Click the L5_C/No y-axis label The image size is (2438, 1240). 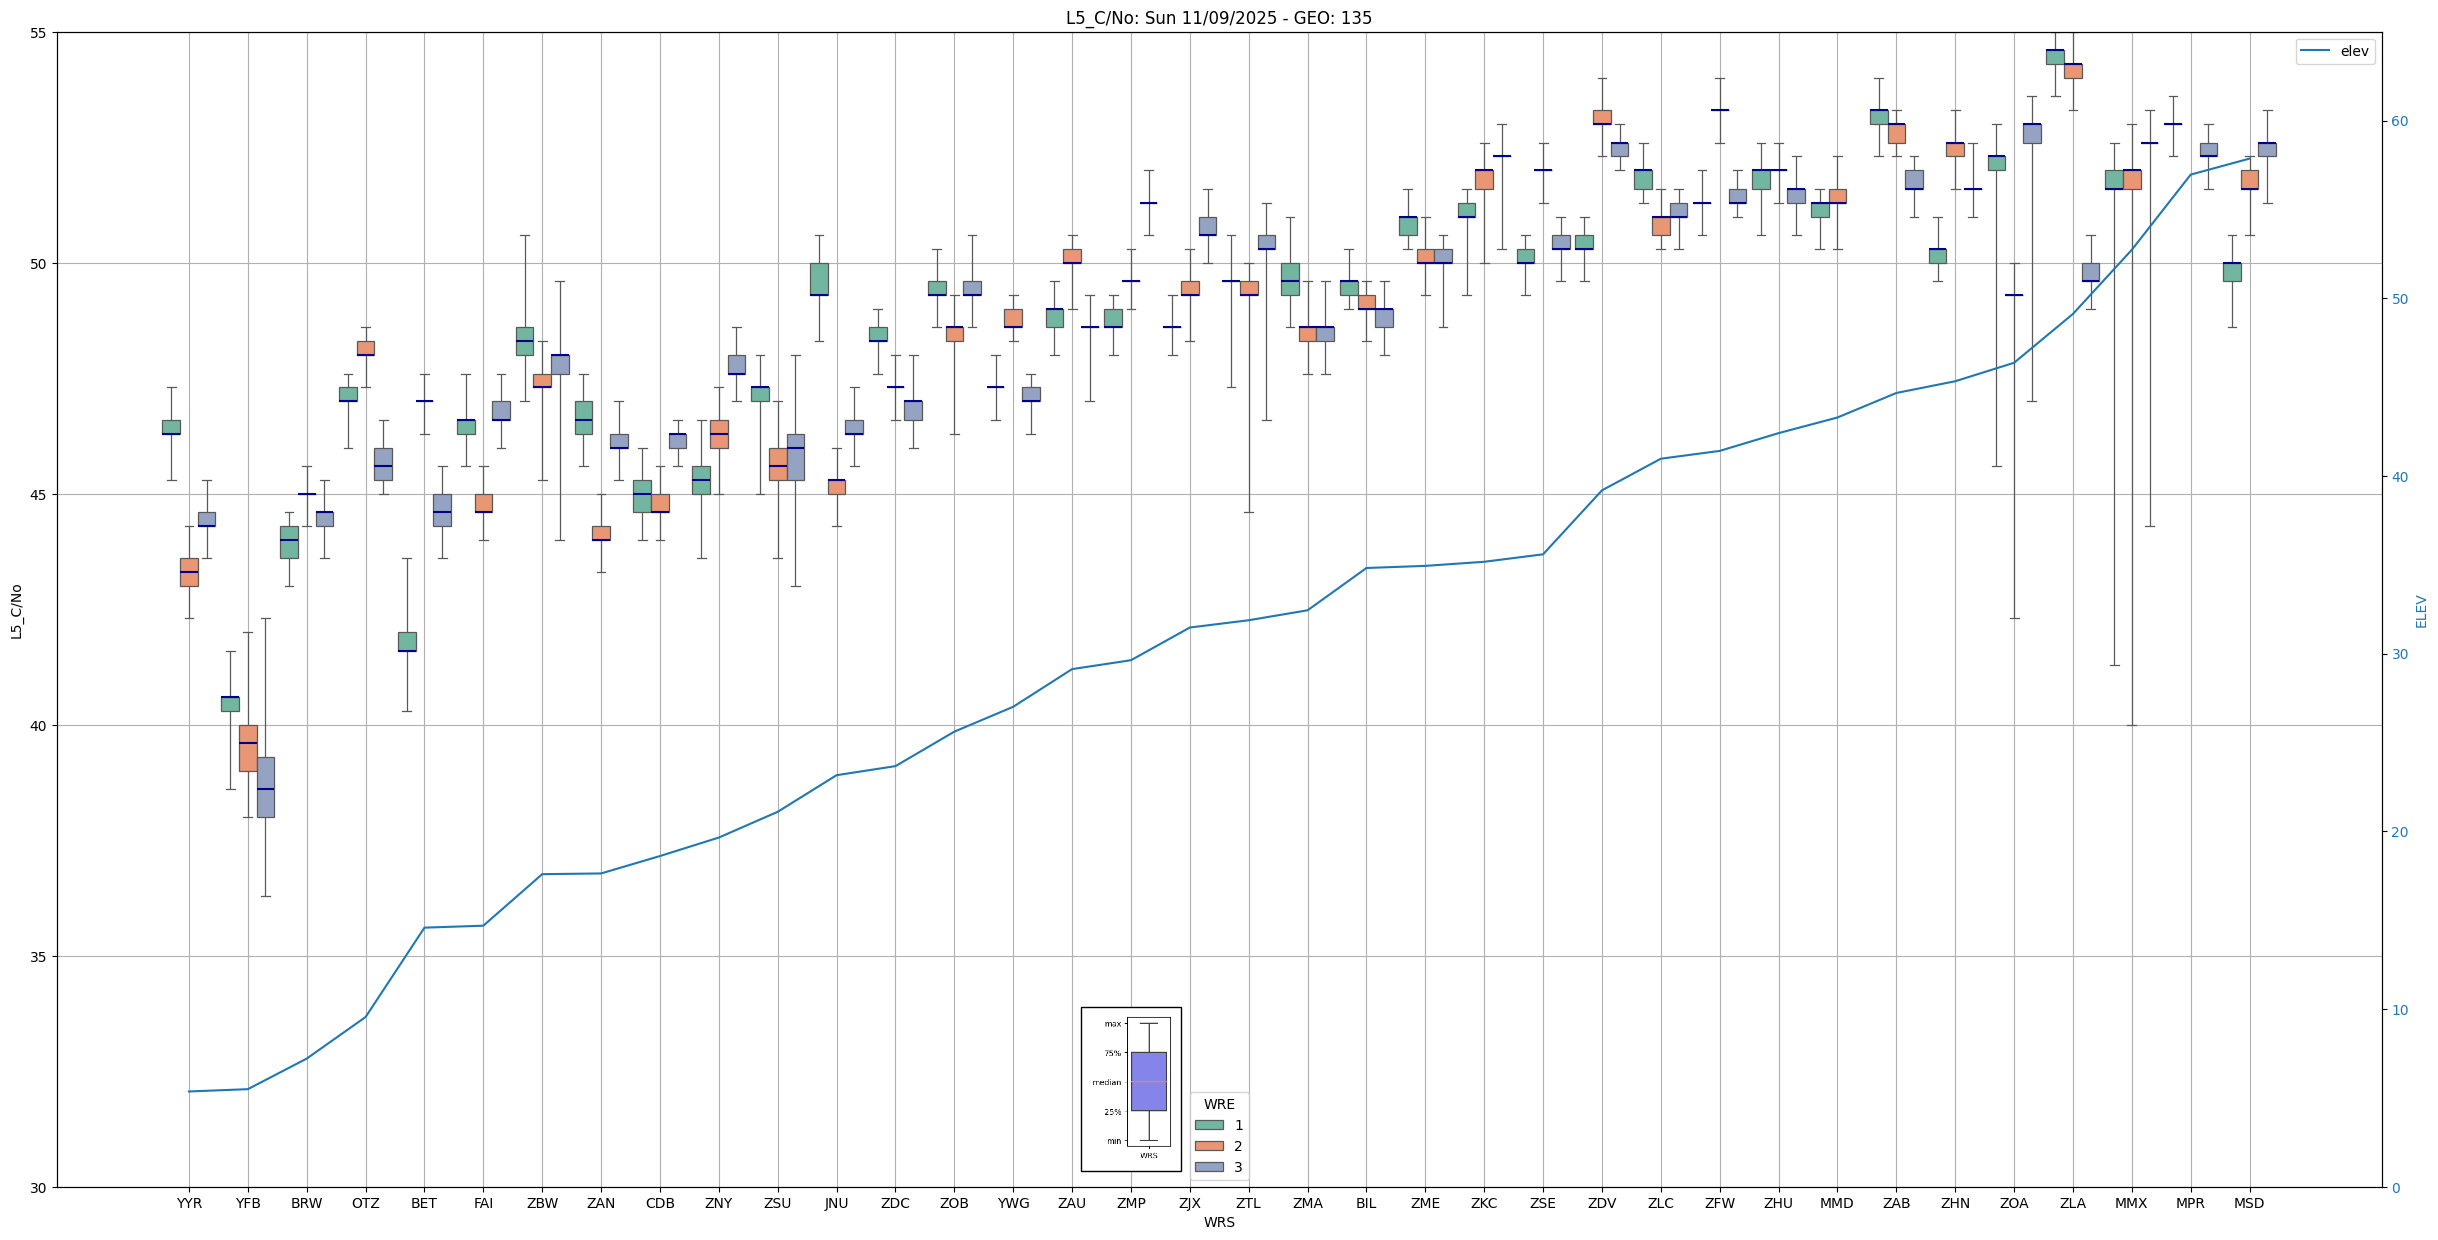click(16, 610)
